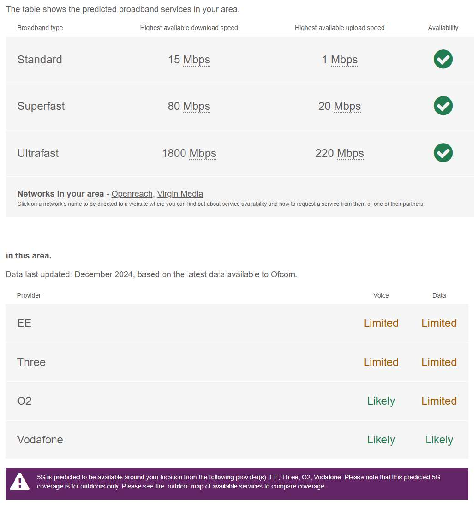Click Mbps abbreviation beside 20 upload speed
This screenshot has width=474, height=506.
click(347, 106)
